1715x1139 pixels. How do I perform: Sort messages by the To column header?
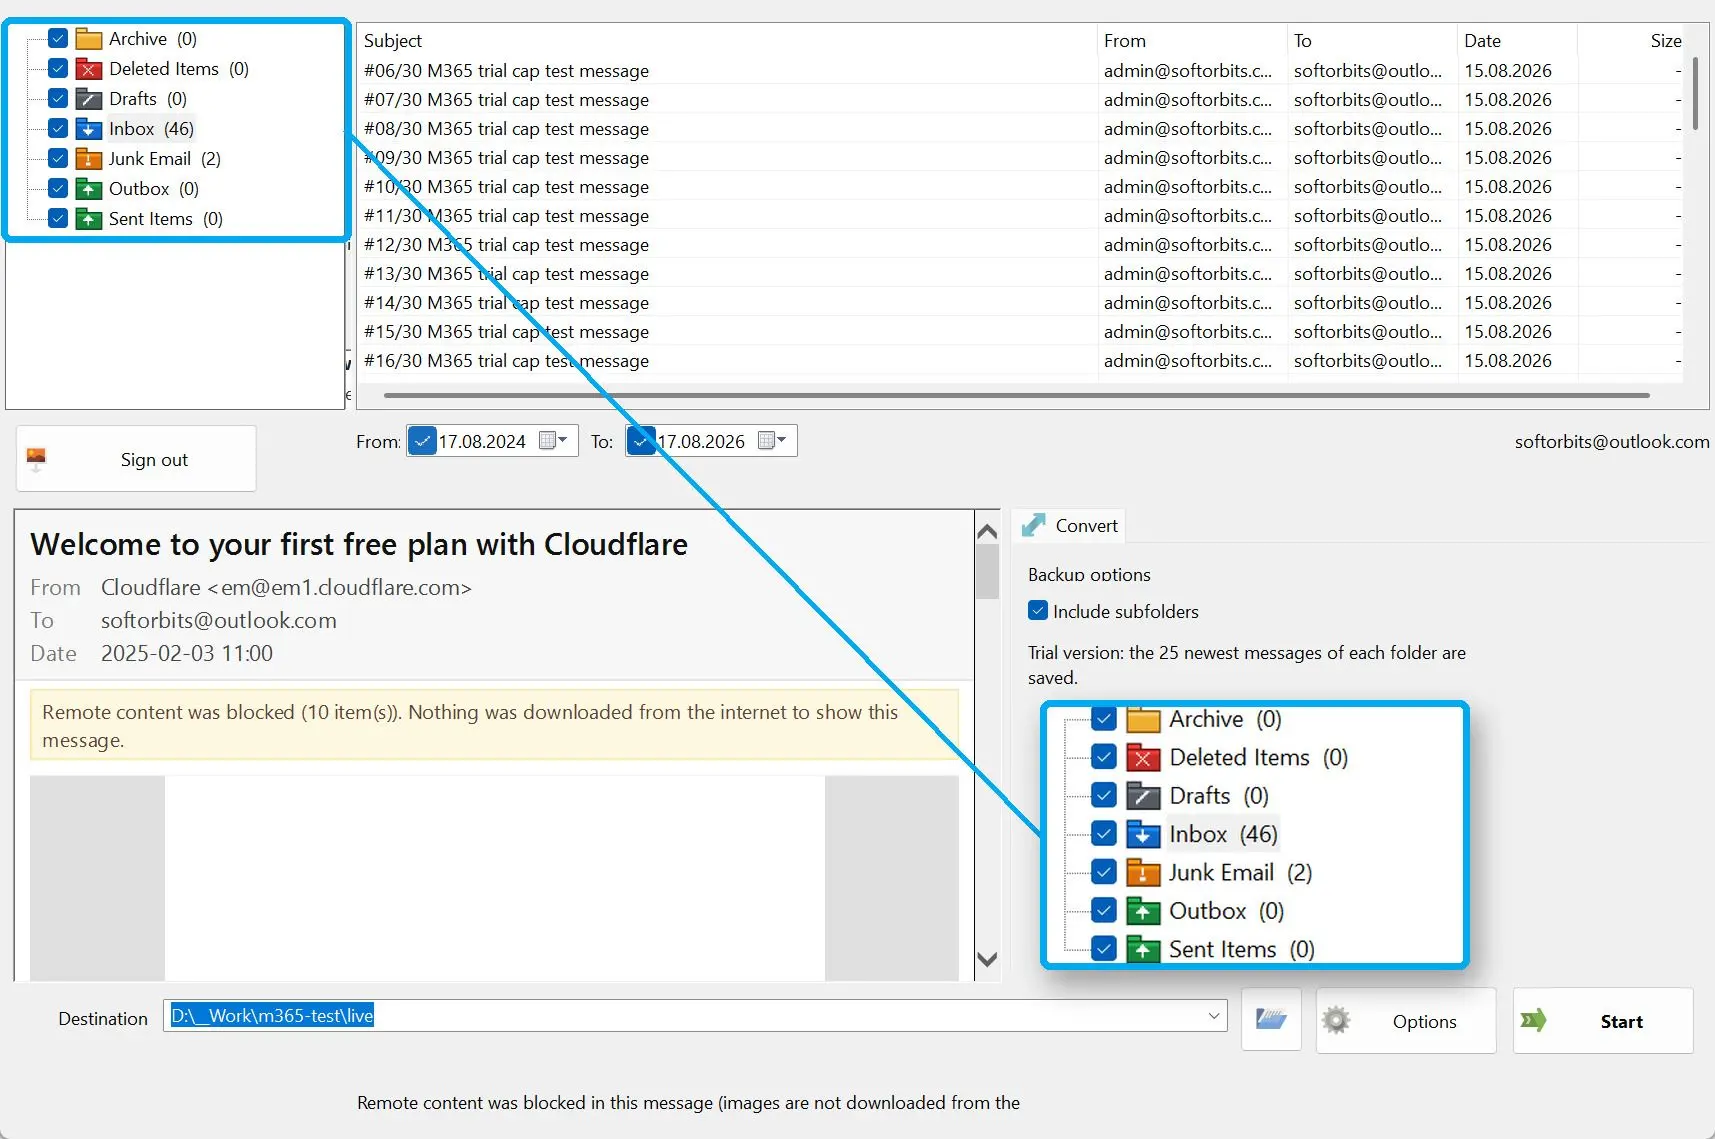[1372, 41]
